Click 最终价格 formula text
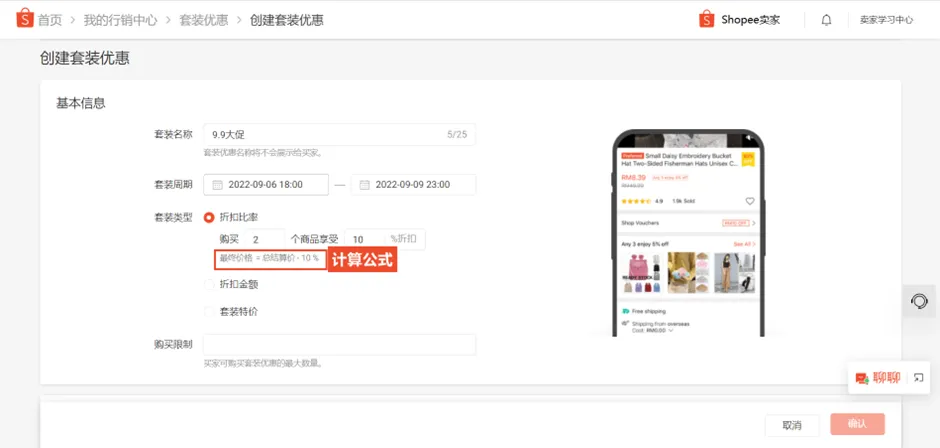 coord(269,258)
